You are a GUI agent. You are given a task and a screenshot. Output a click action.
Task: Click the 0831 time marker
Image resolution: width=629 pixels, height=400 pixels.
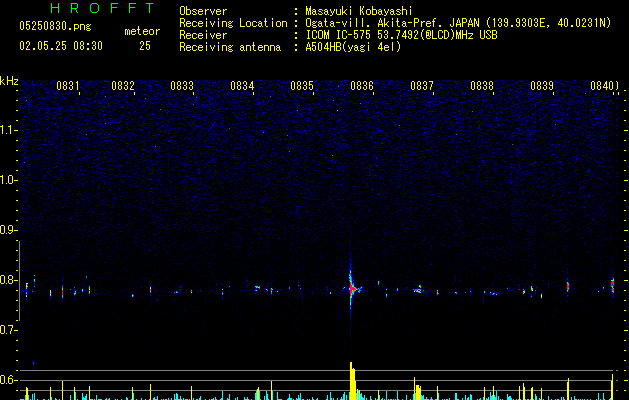point(68,86)
